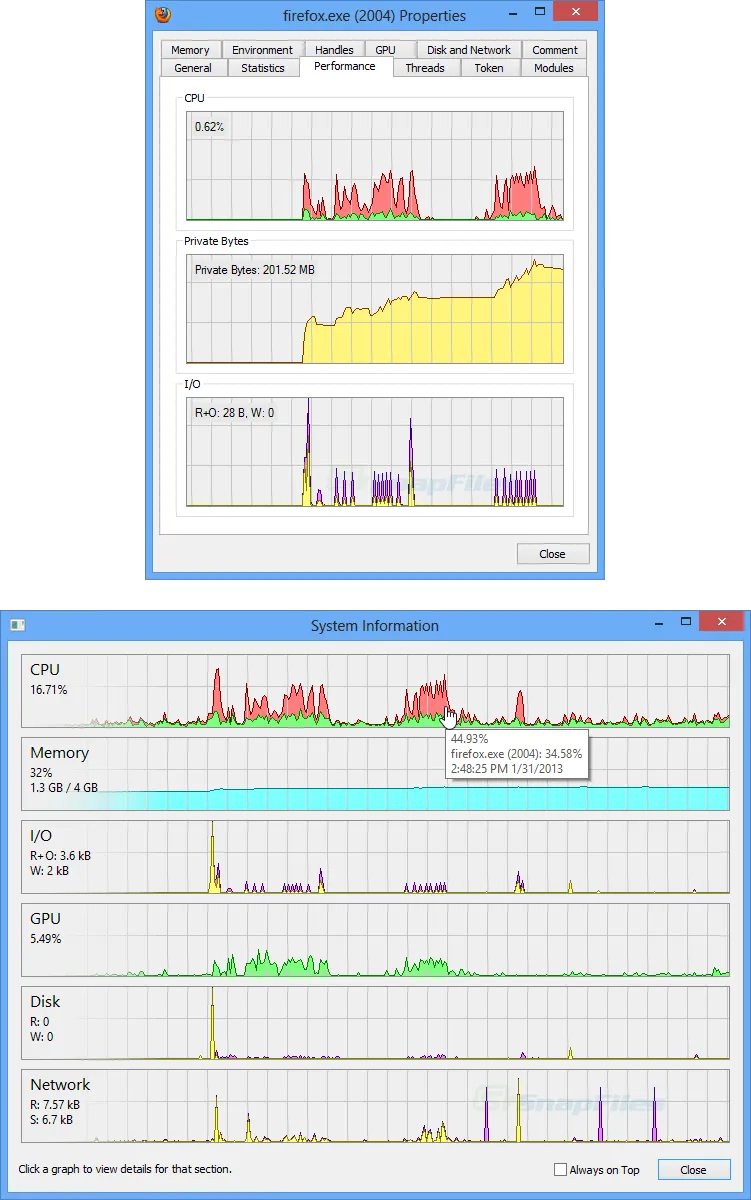Click the System Information window icon
The height and width of the screenshot is (1200, 751).
point(17,625)
